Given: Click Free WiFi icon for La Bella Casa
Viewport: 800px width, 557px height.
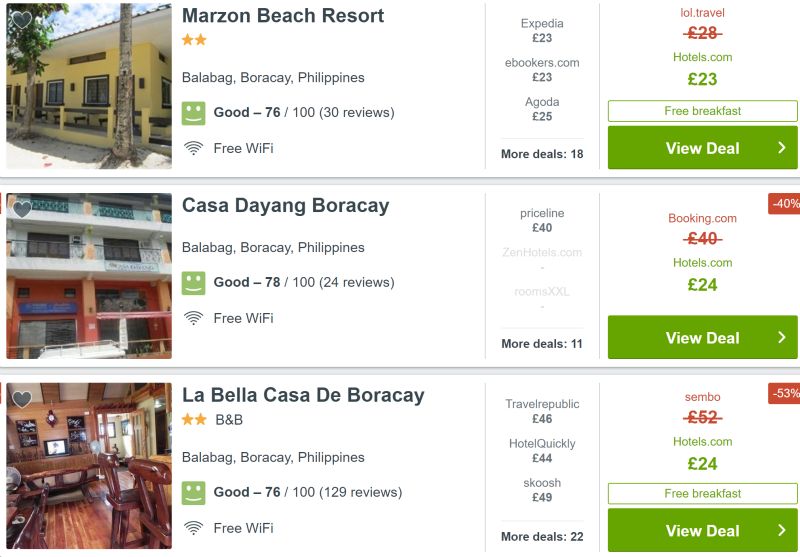Looking at the screenshot, I should click(x=193, y=528).
